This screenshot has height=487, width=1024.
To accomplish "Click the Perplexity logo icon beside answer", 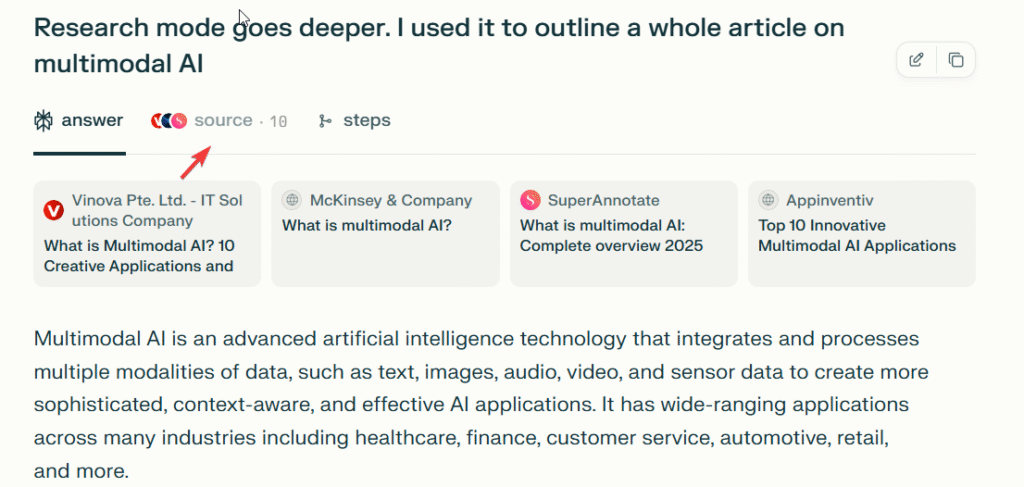I will pyautogui.click(x=43, y=121).
